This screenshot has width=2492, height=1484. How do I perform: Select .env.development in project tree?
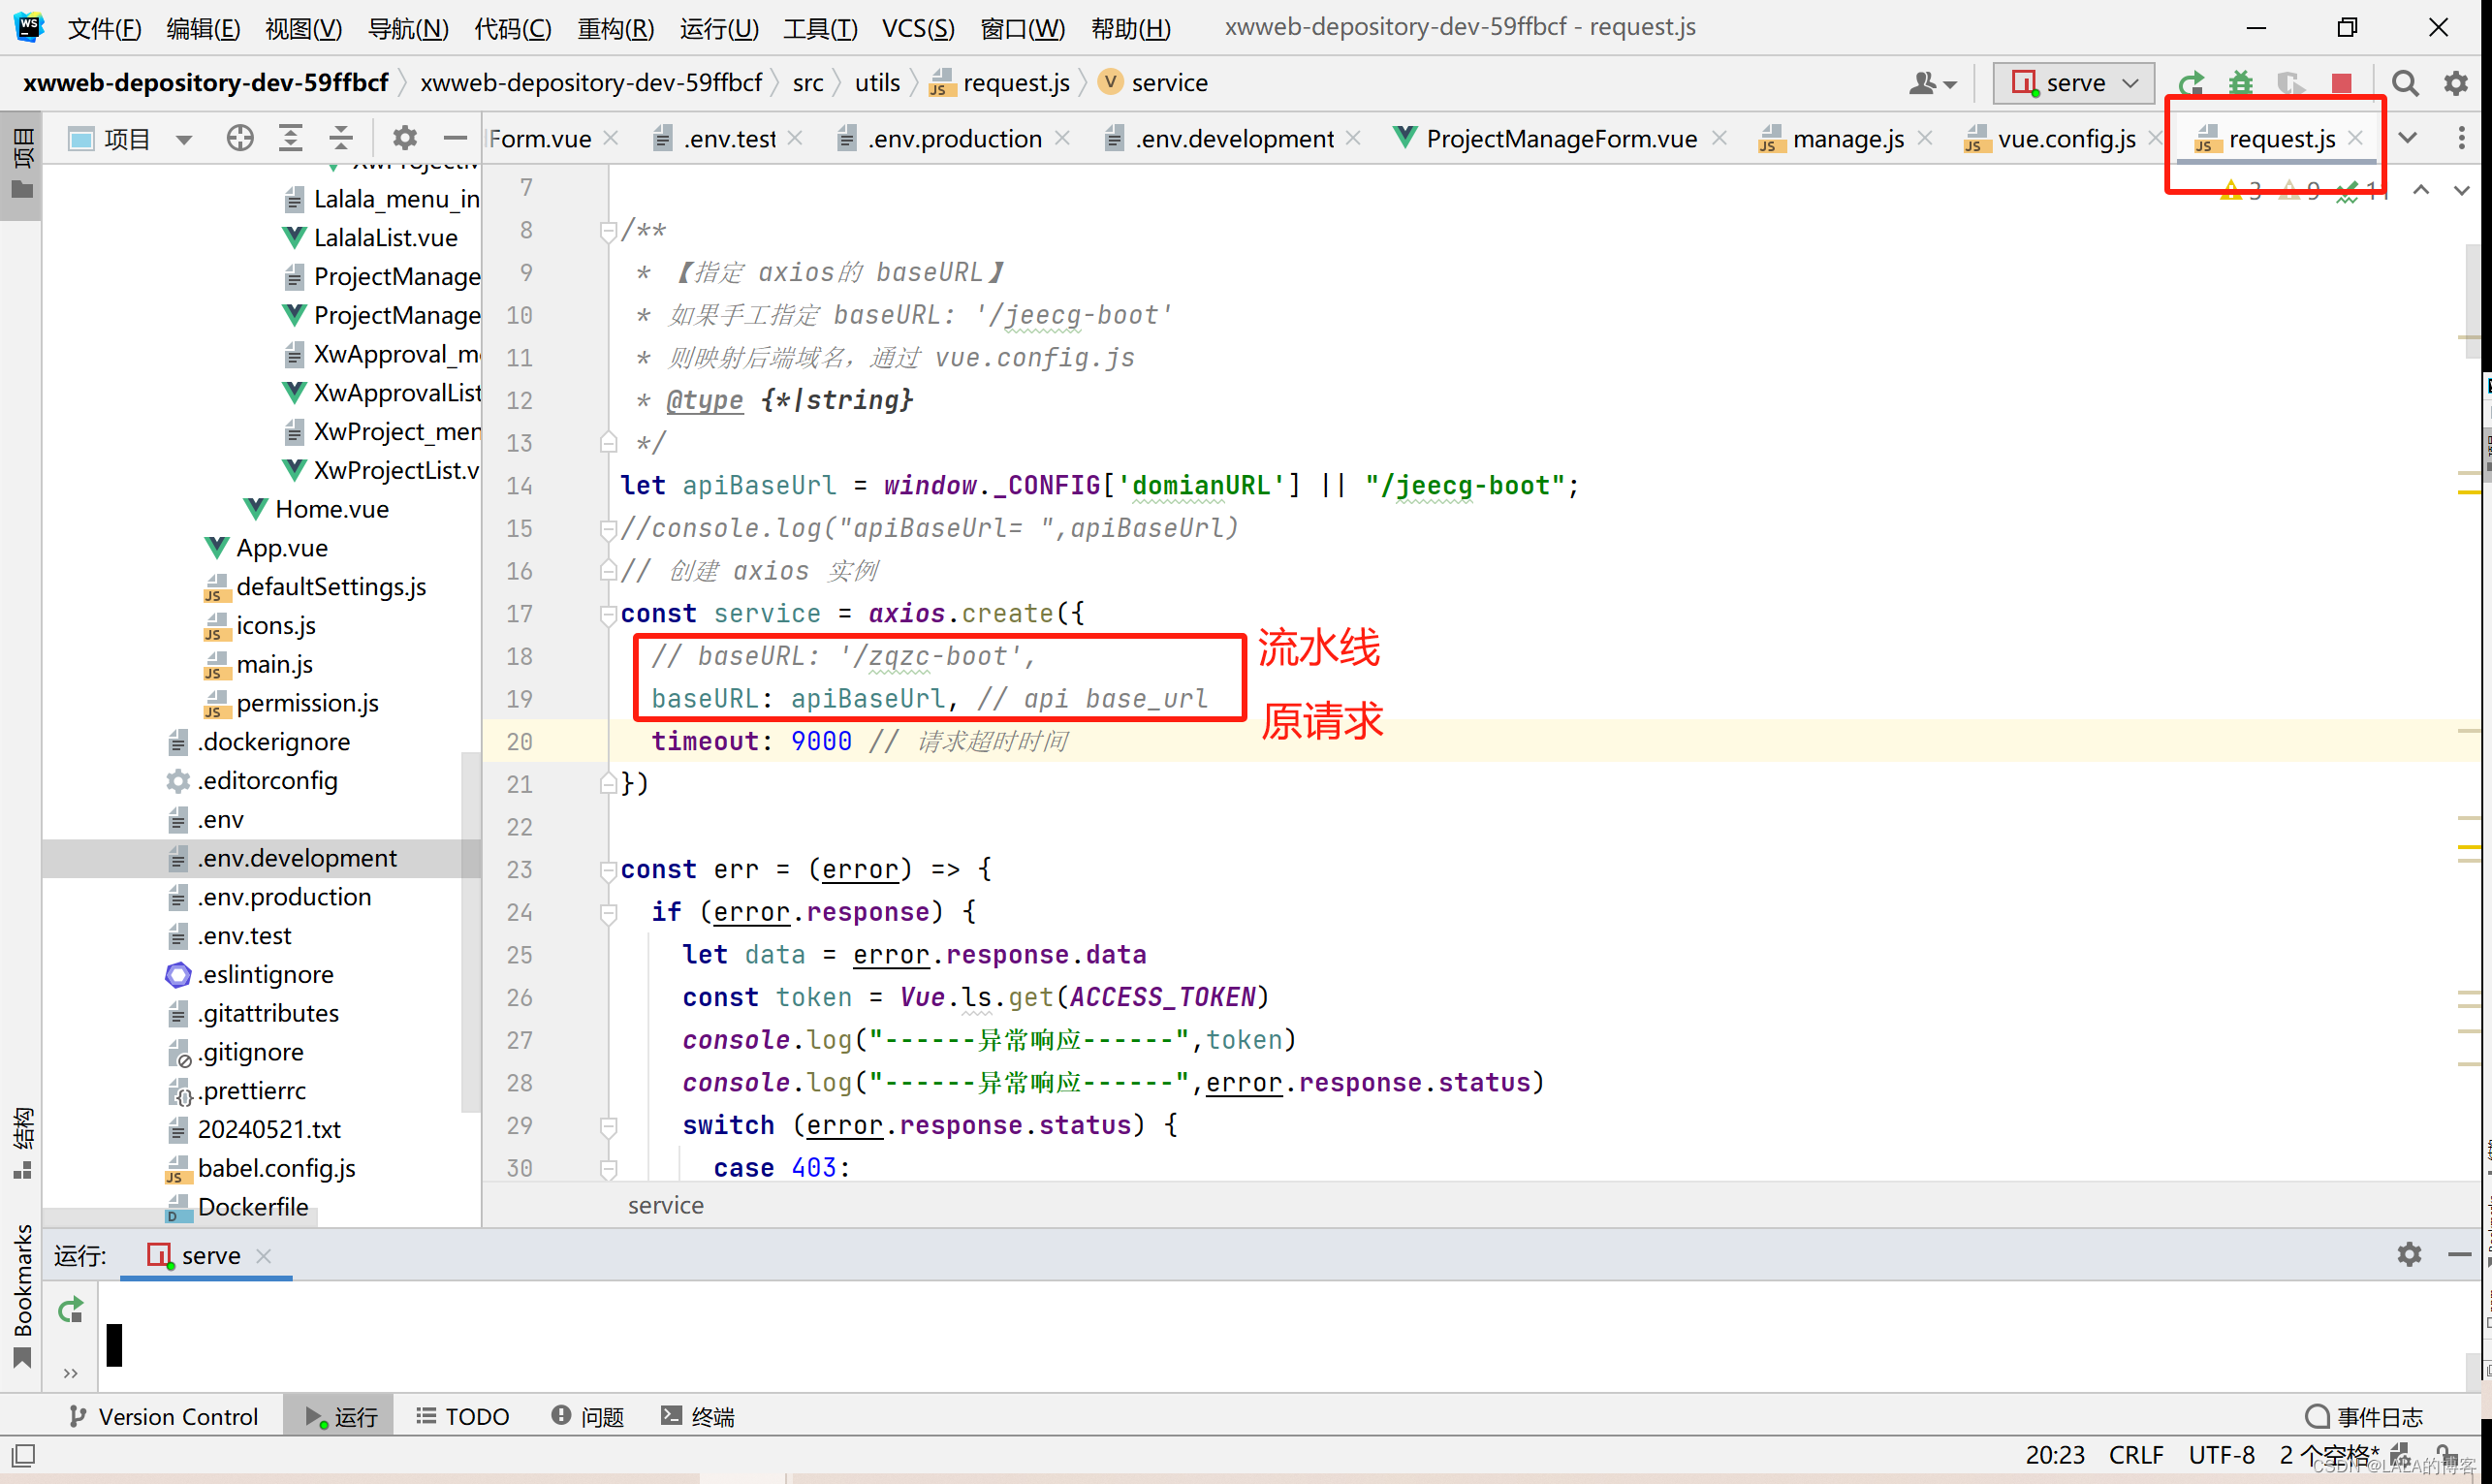point(262,858)
